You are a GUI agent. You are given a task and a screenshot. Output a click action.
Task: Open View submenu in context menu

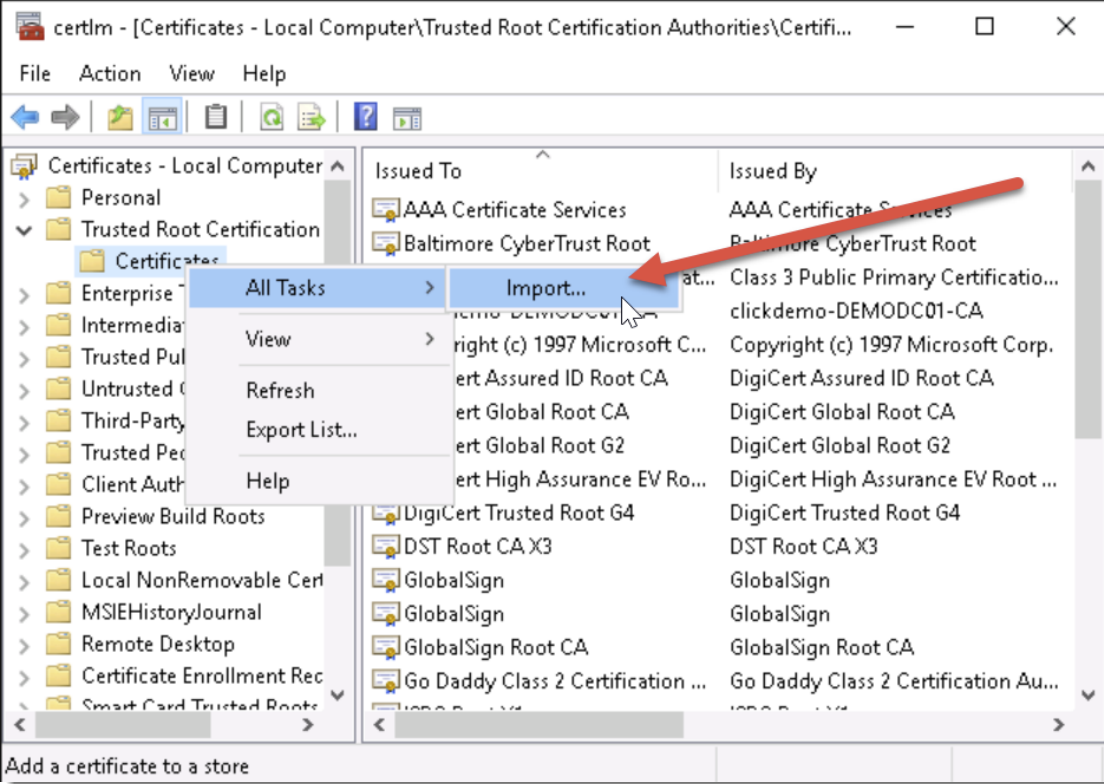(317, 339)
